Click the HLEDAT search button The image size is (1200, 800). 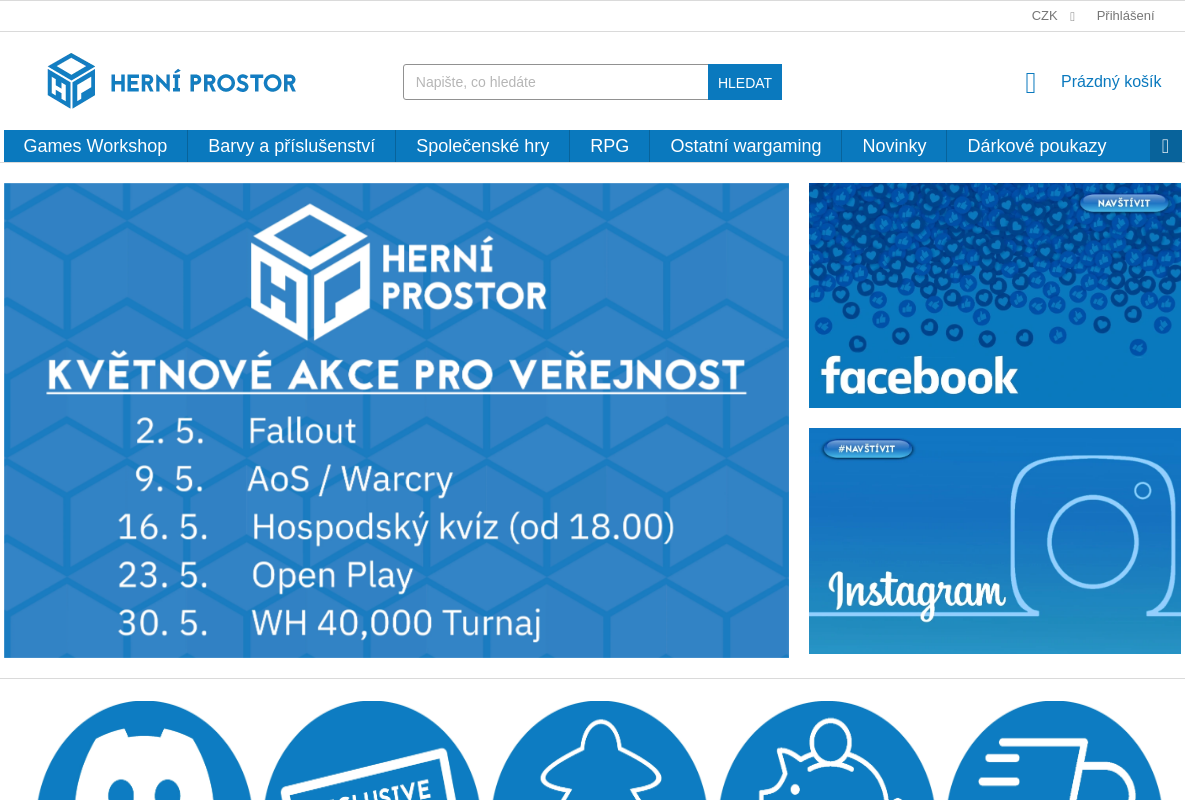point(745,82)
